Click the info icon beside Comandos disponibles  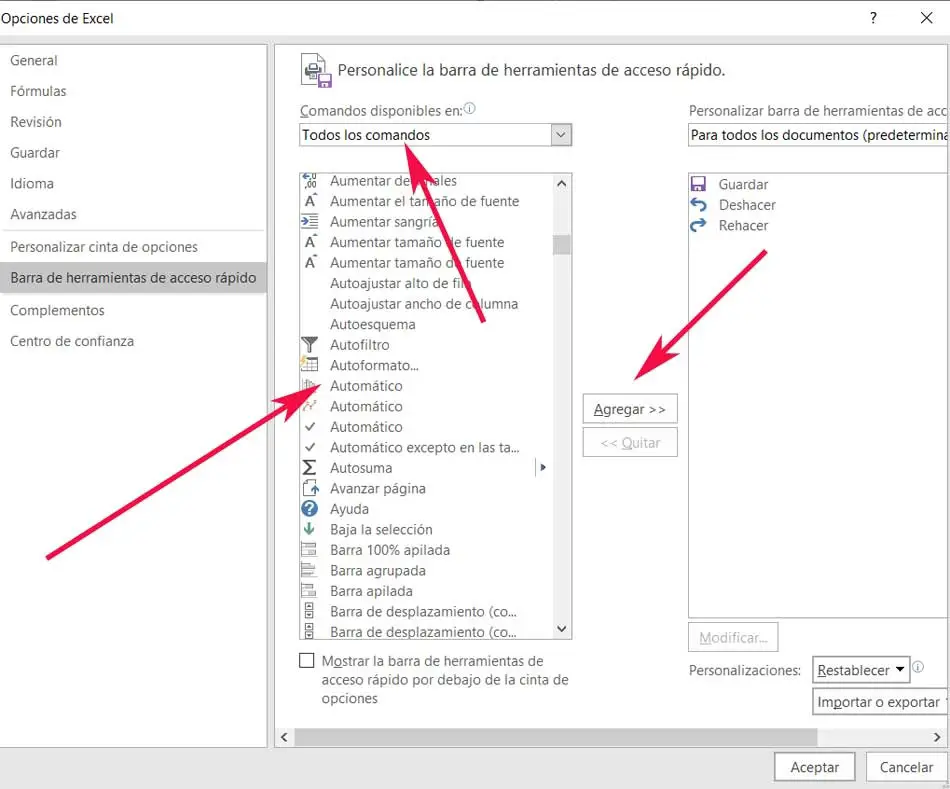point(470,108)
